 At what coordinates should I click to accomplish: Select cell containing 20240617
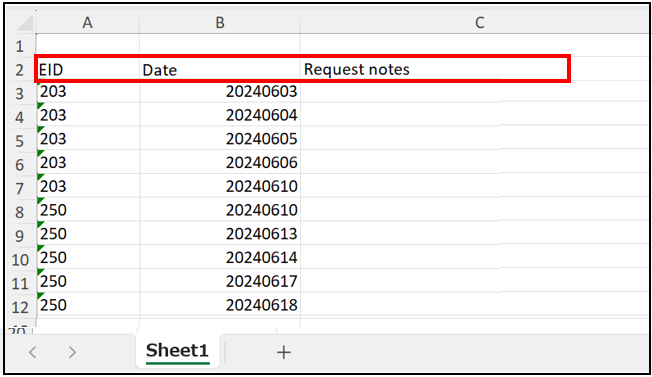tap(220, 281)
